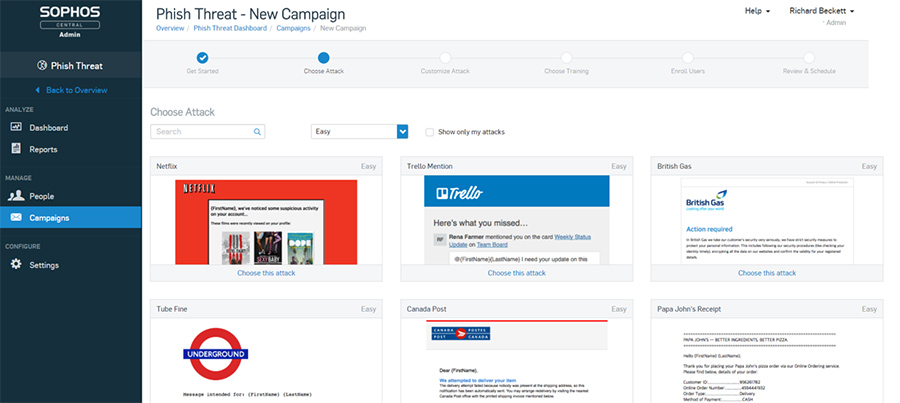This screenshot has width=900, height=403.
Task: Expand the Help menu
Action: (x=757, y=11)
